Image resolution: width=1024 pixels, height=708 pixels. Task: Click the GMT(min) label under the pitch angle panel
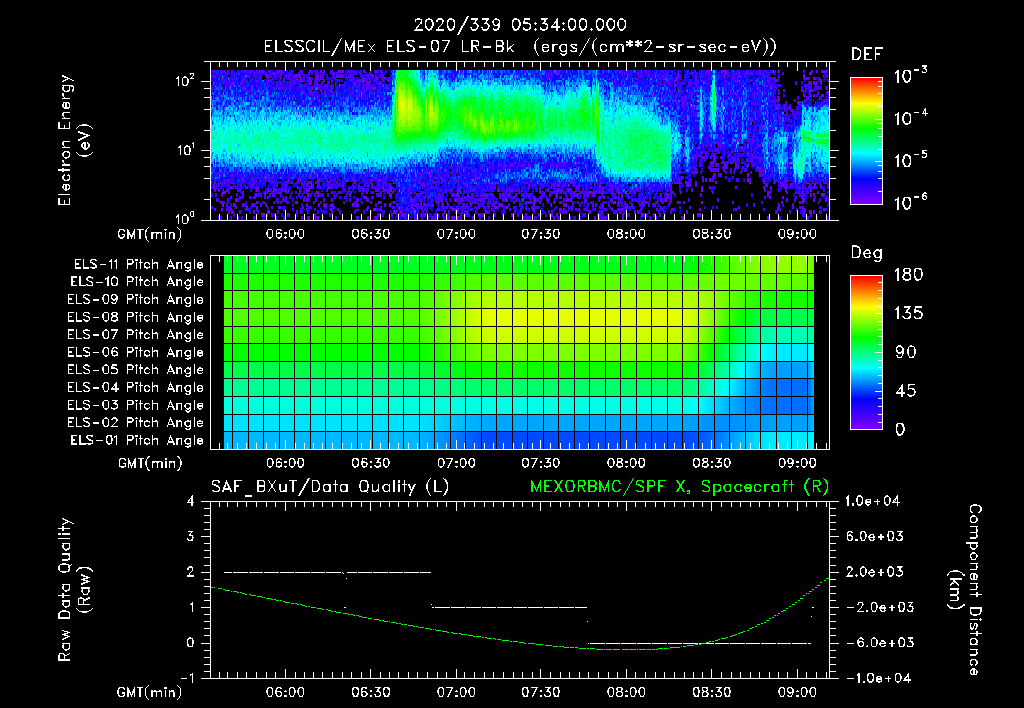click(150, 463)
